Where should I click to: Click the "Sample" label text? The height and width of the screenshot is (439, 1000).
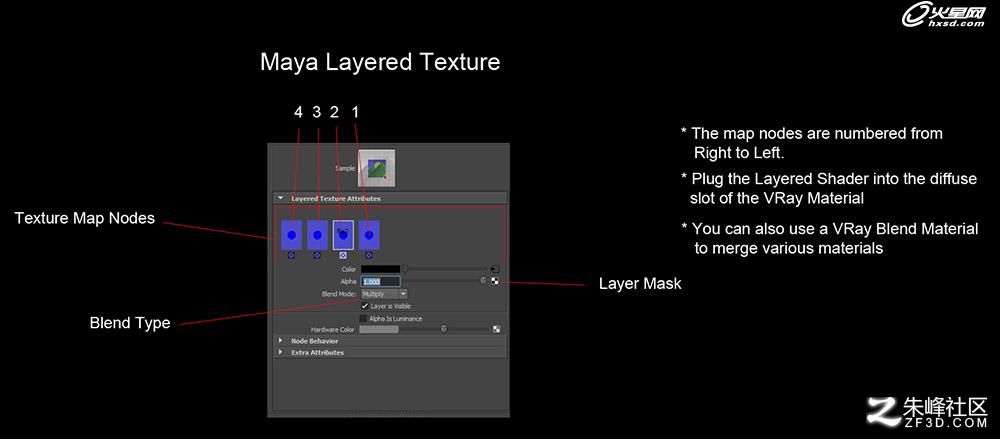[x=345, y=168]
